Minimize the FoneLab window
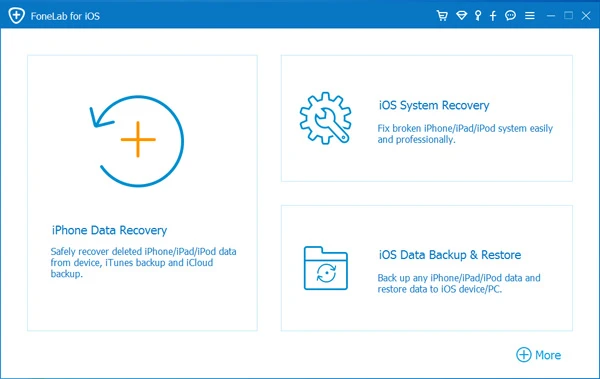The image size is (600, 379). (x=551, y=16)
